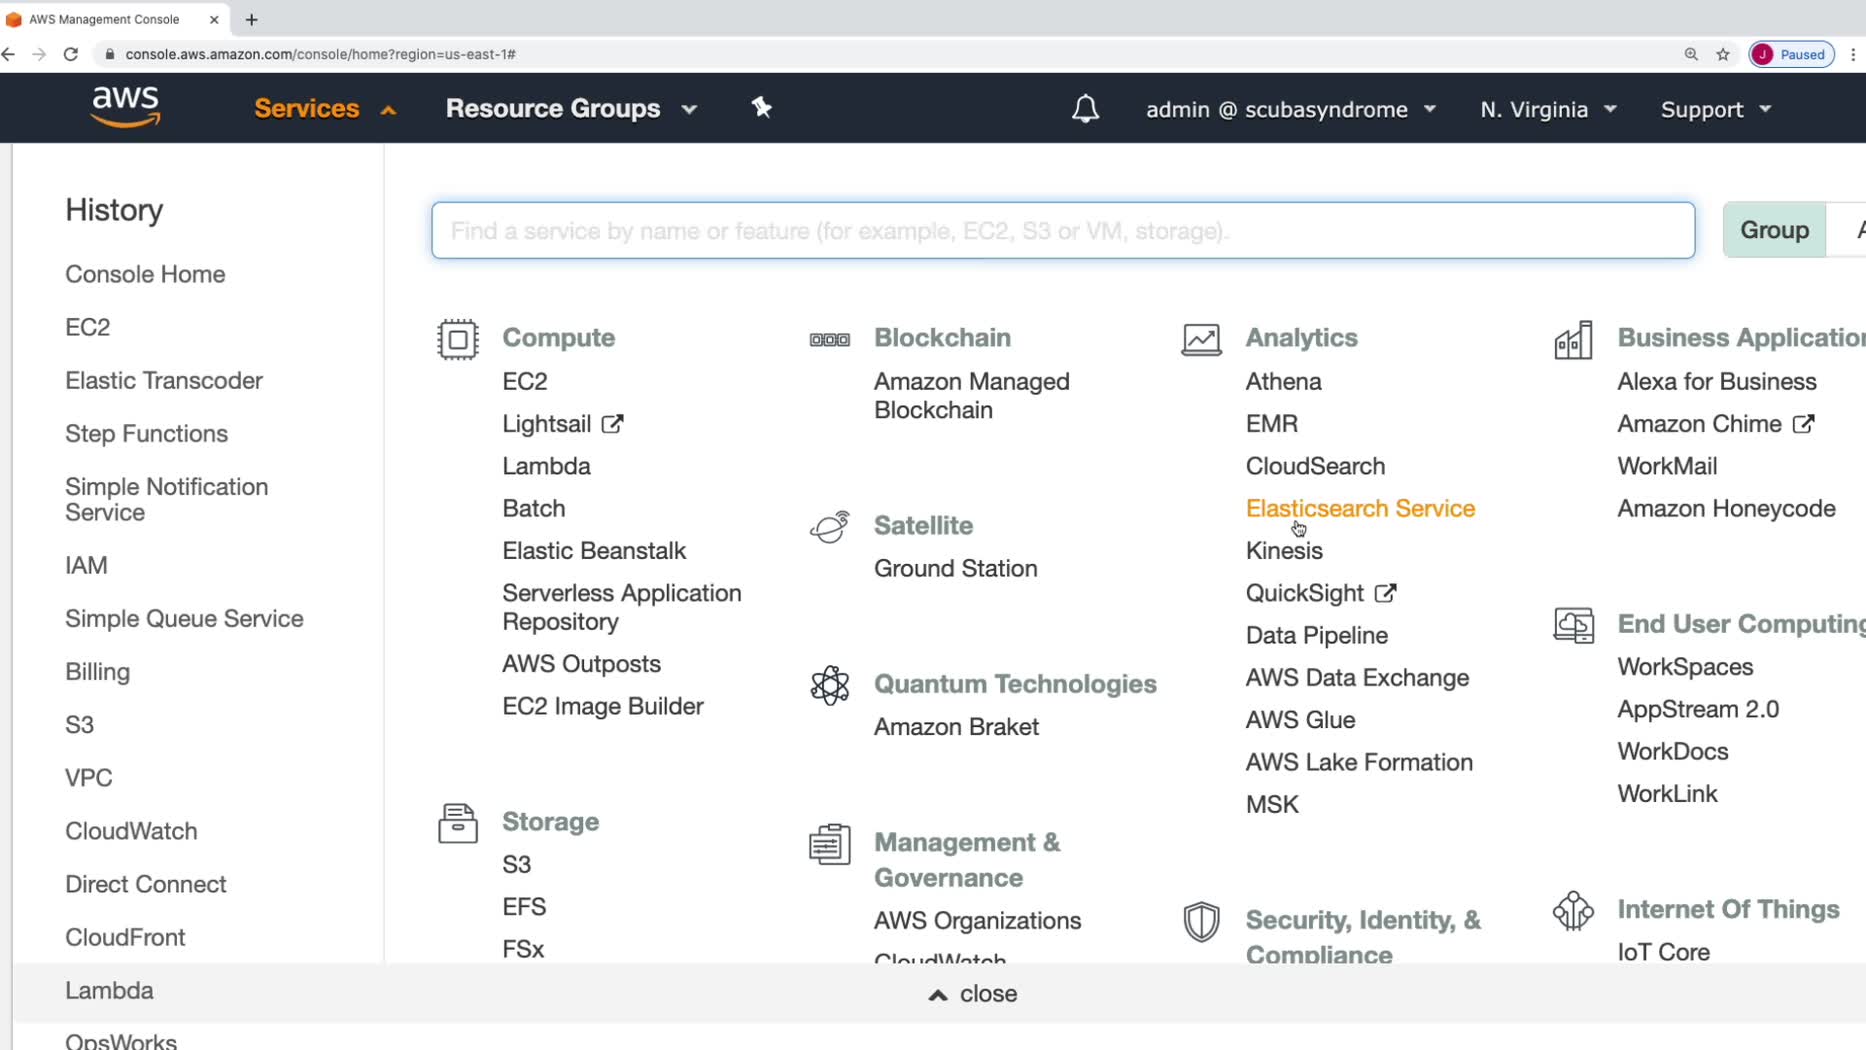Click the Security shield icon

1201,921
